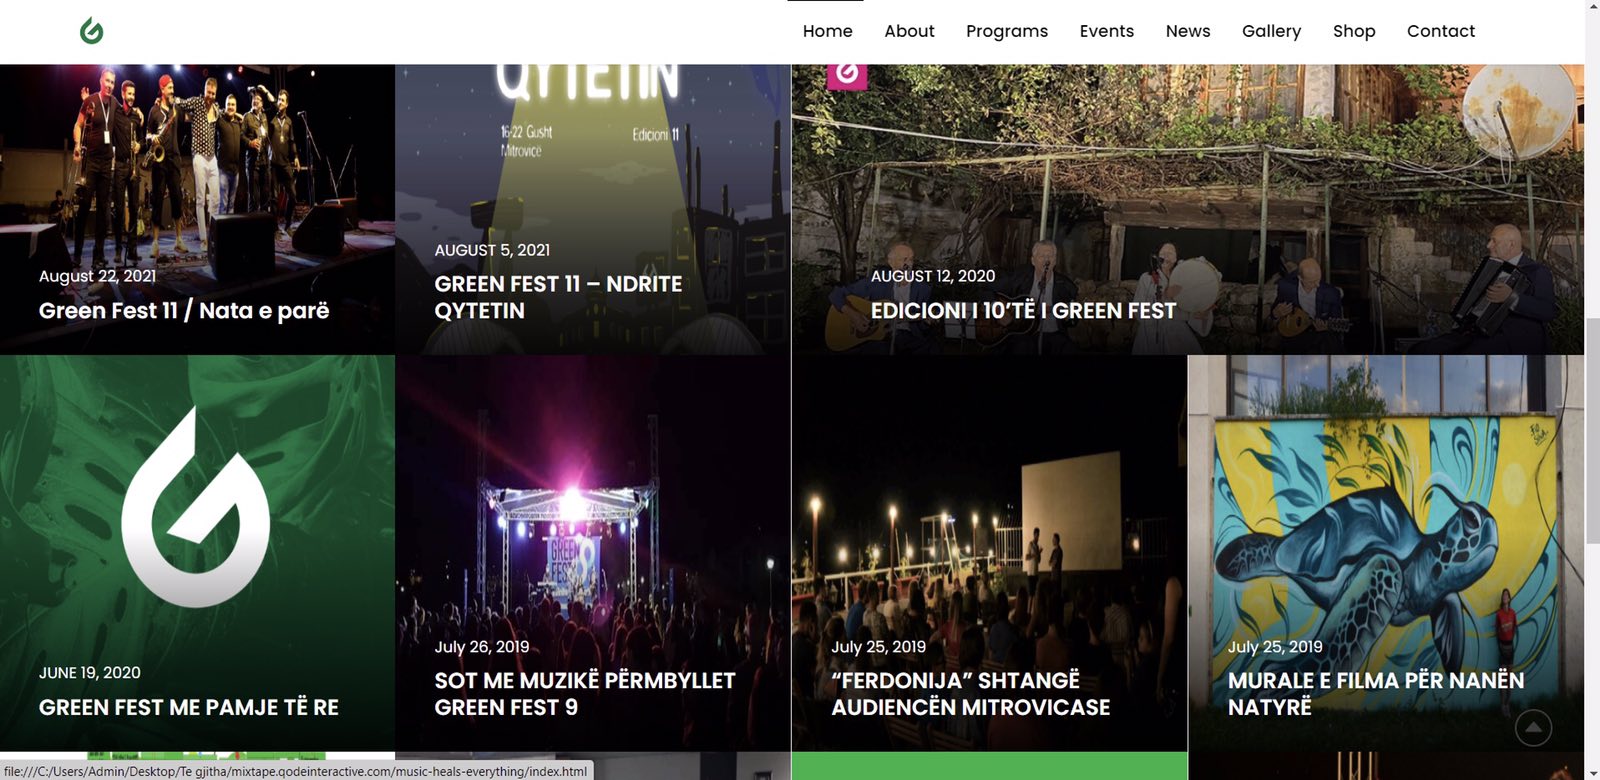This screenshot has width=1600, height=780.
Task: Go to the Contact page
Action: (x=1440, y=31)
